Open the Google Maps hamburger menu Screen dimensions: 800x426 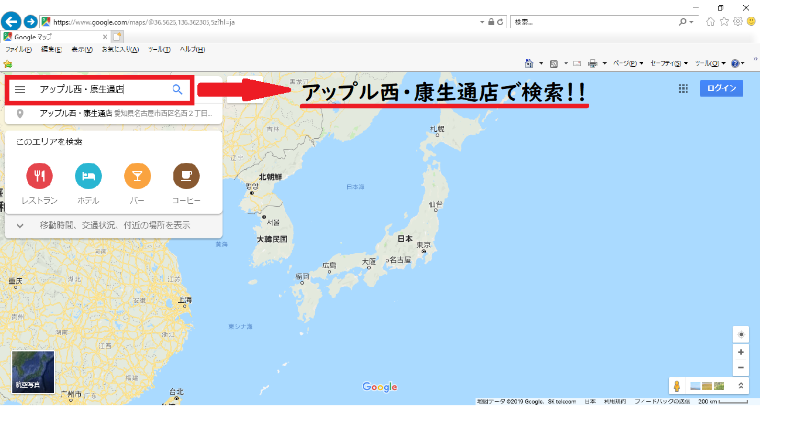point(20,89)
